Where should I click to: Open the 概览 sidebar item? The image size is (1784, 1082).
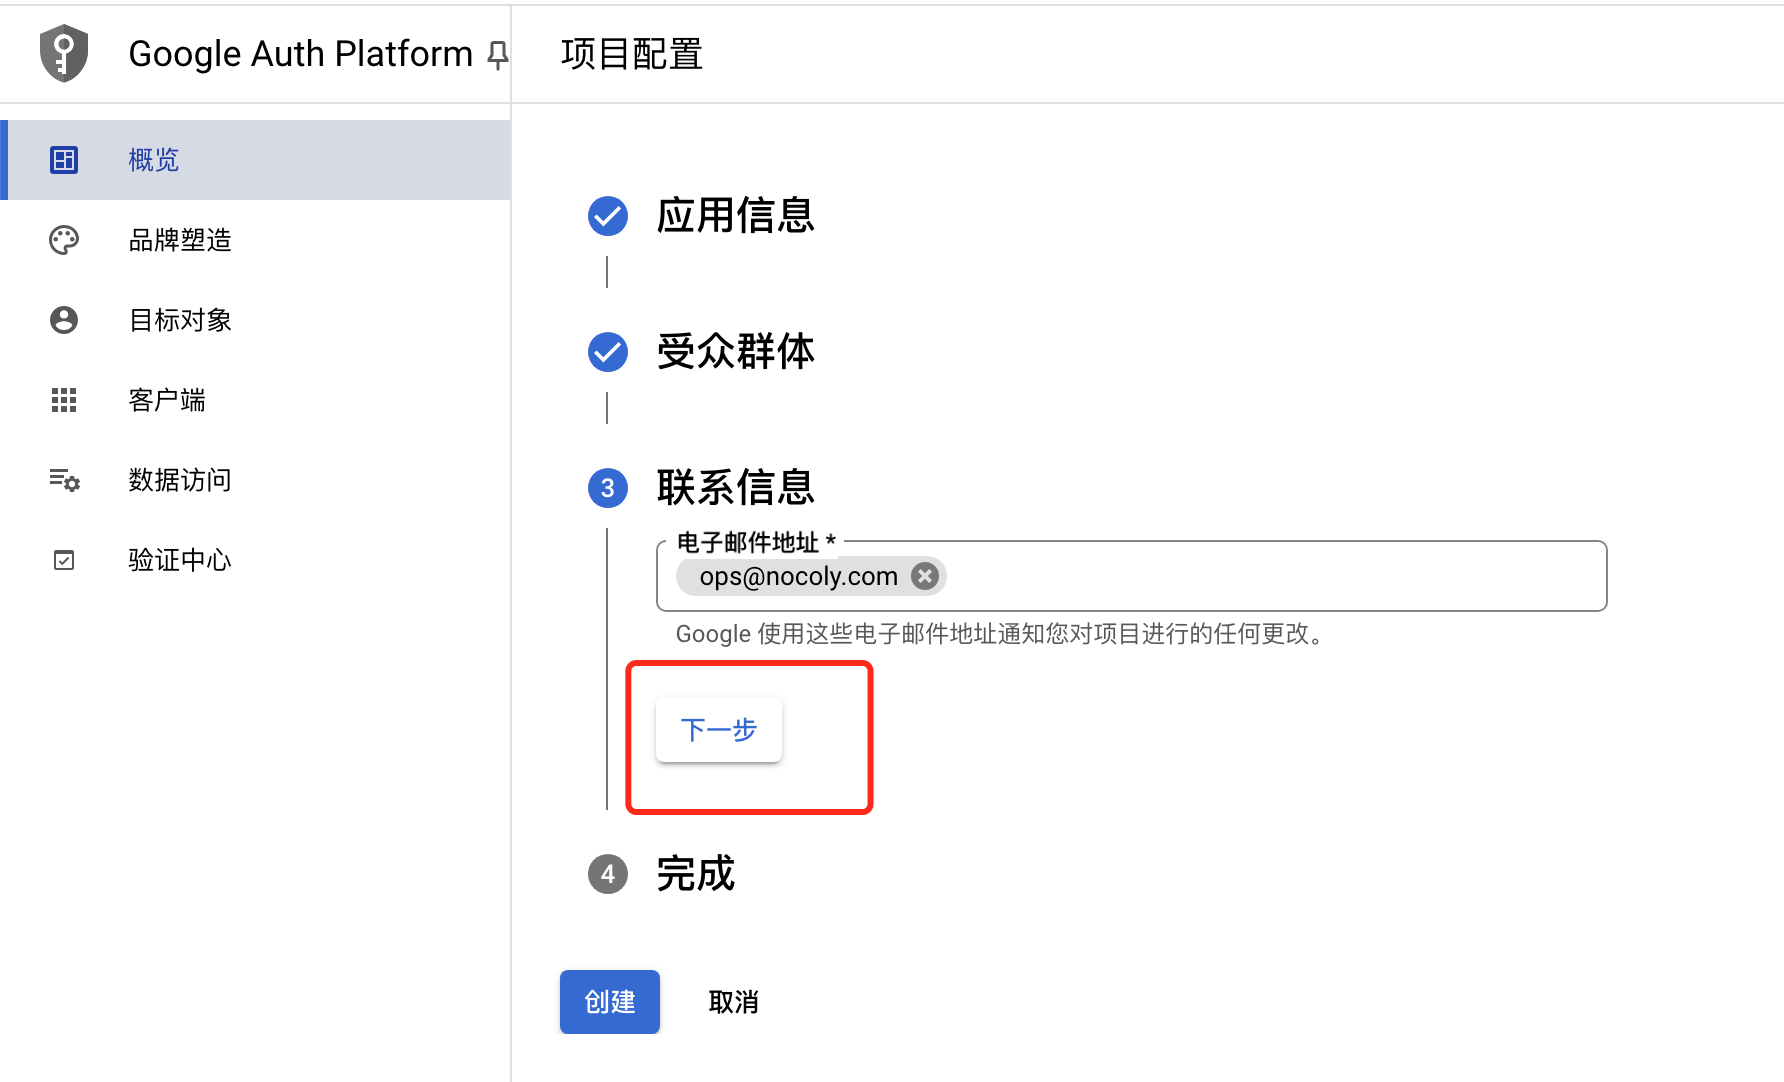point(256,160)
